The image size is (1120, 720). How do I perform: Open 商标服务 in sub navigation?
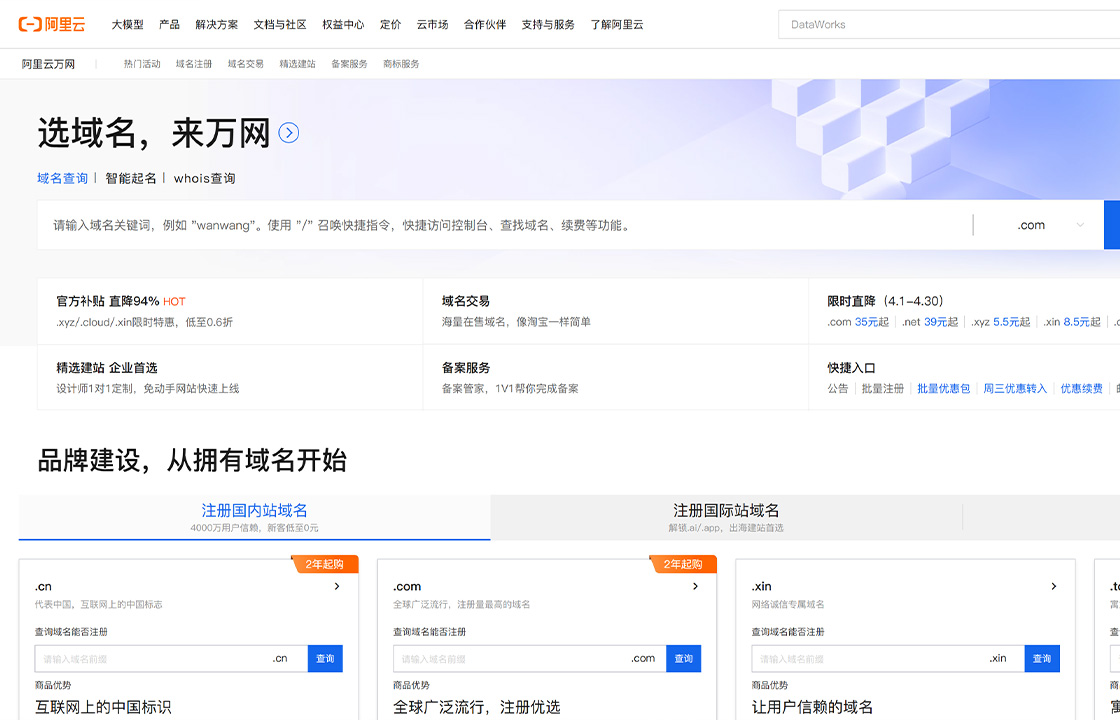(401, 64)
